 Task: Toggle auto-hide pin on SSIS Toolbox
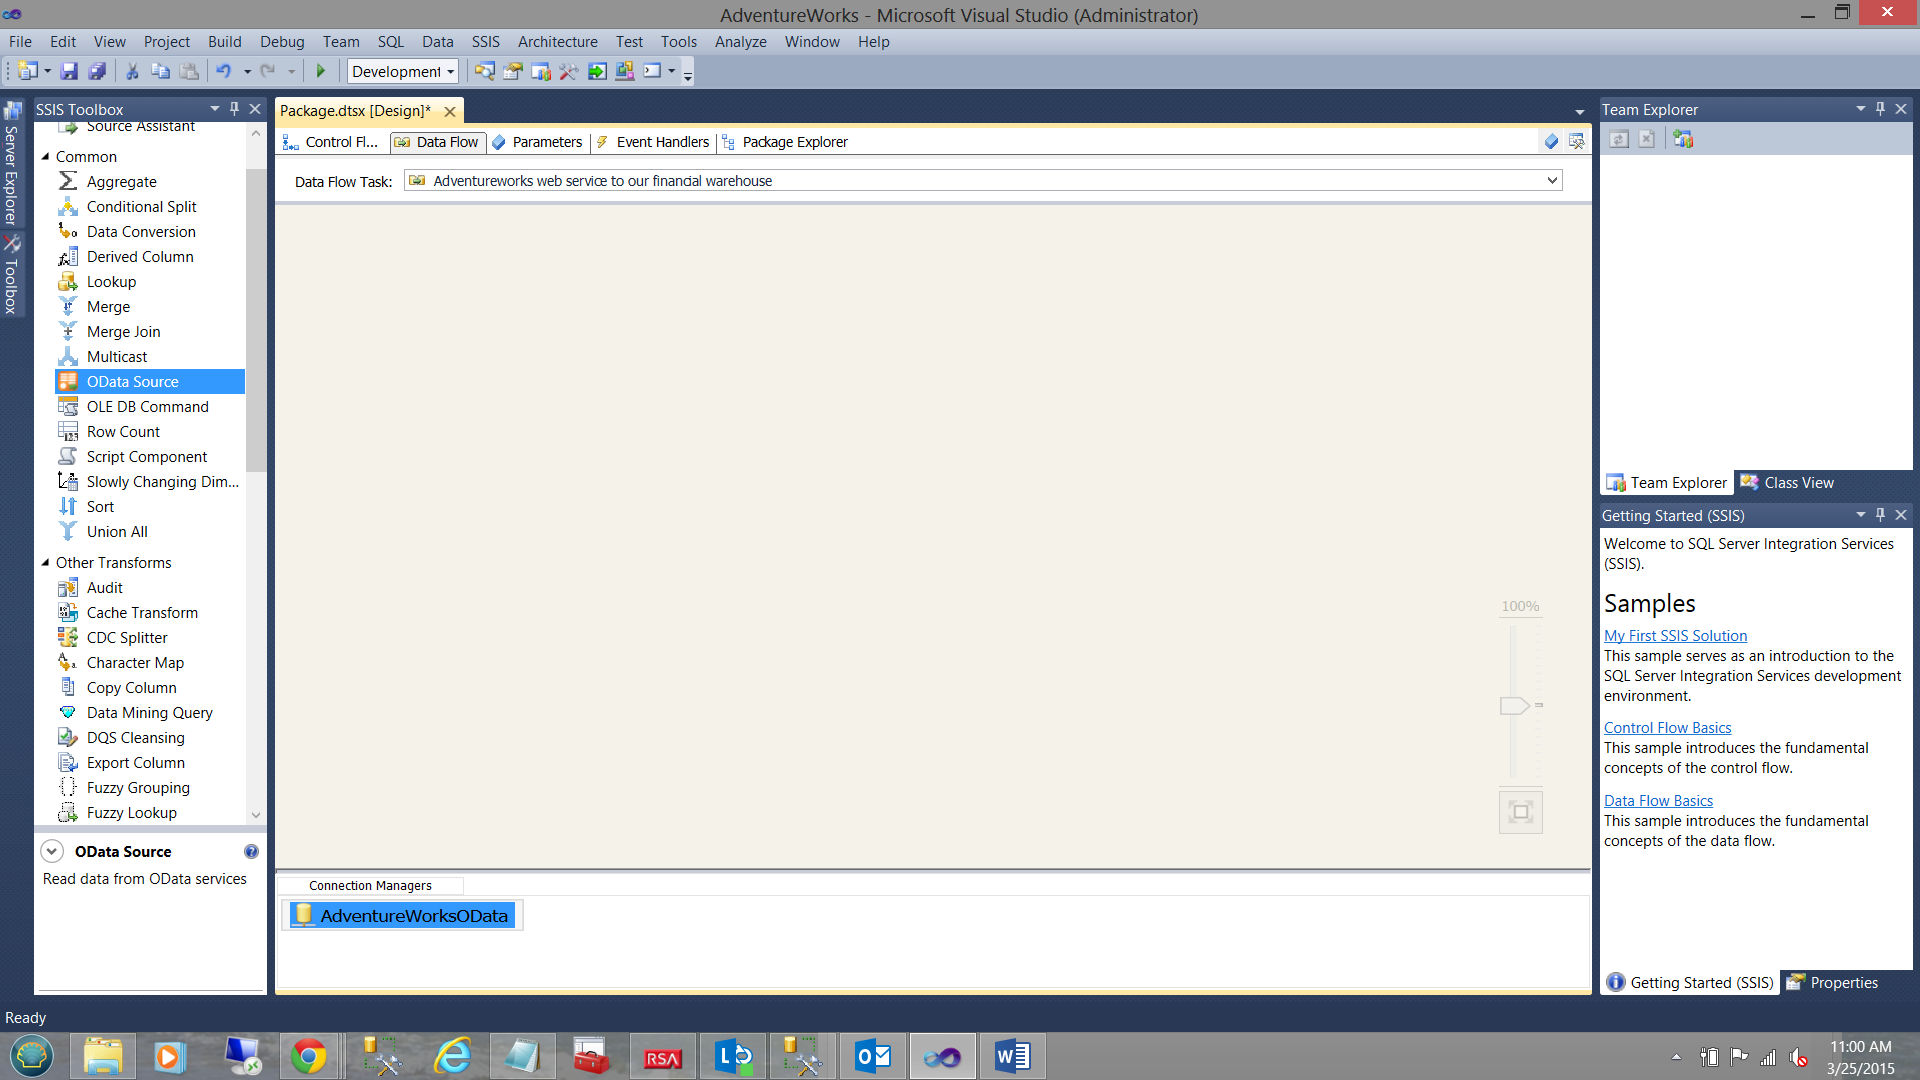coord(234,109)
